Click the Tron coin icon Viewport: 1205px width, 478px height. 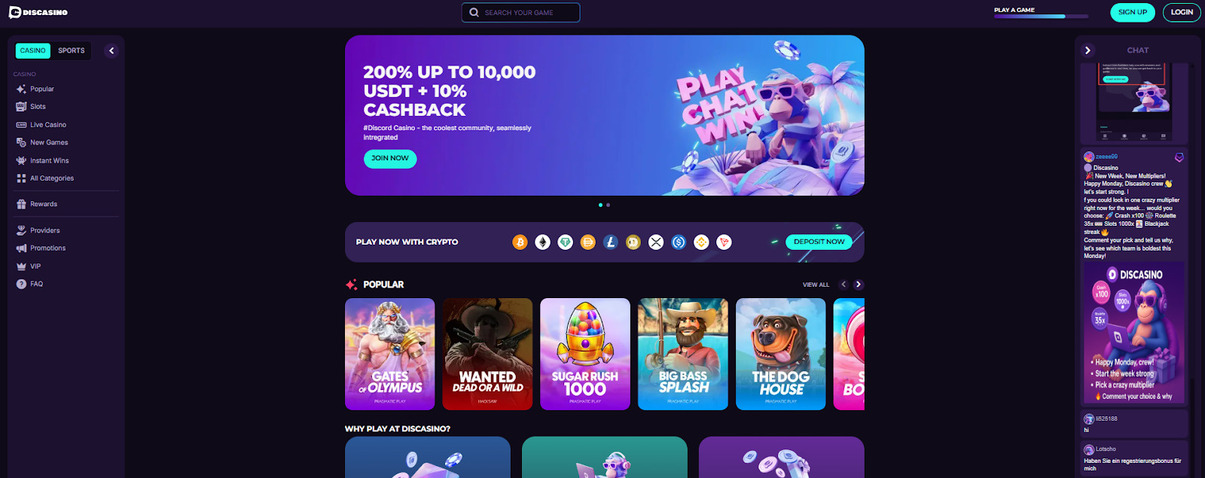723,242
